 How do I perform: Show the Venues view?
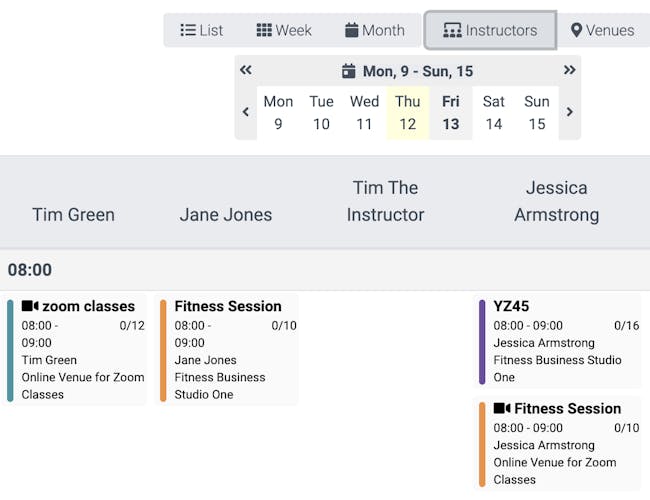click(x=602, y=30)
